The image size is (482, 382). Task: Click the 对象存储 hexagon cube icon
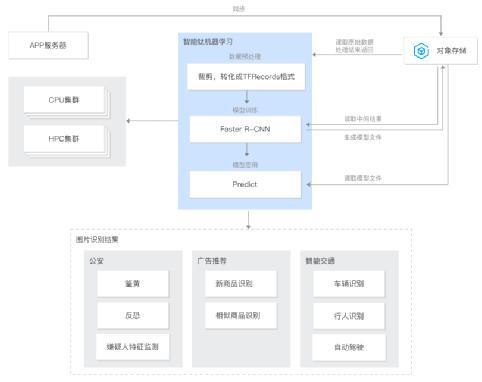click(421, 51)
